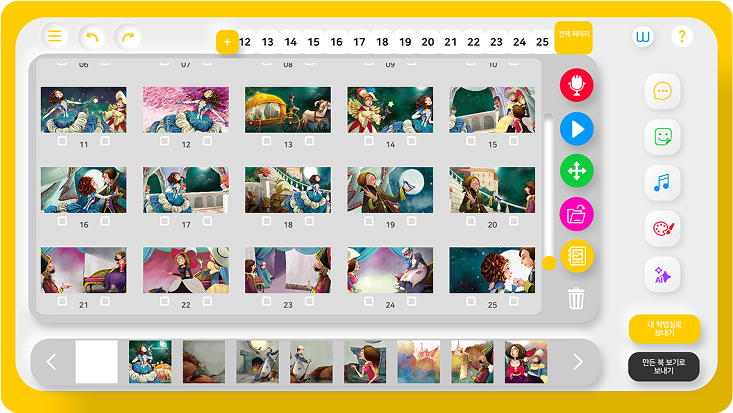Image resolution: width=733 pixels, height=413 pixels.
Task: Check the left checkbox under page 25
Action: 471,301
